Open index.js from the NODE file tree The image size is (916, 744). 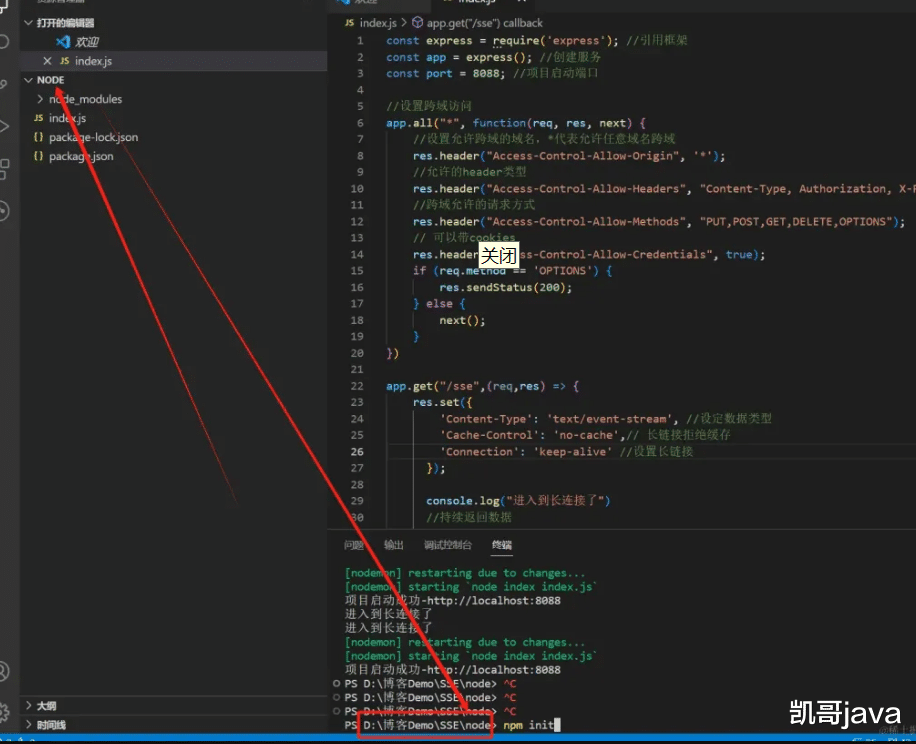point(67,118)
